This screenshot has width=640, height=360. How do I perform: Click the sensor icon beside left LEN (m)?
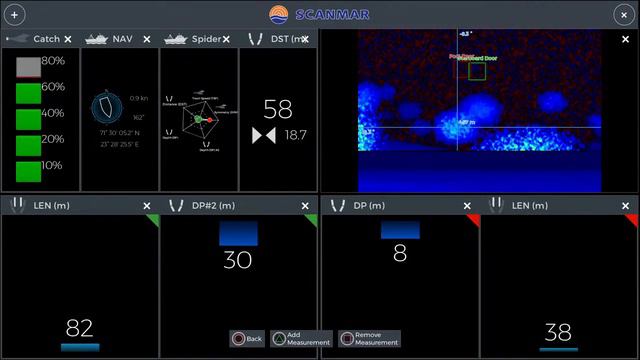click(x=17, y=205)
